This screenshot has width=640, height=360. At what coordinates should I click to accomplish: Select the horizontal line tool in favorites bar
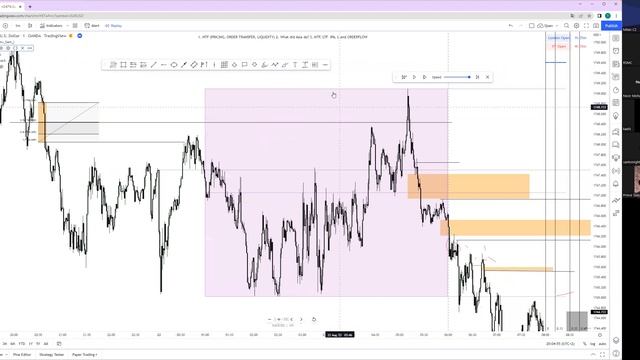pyautogui.click(x=164, y=65)
